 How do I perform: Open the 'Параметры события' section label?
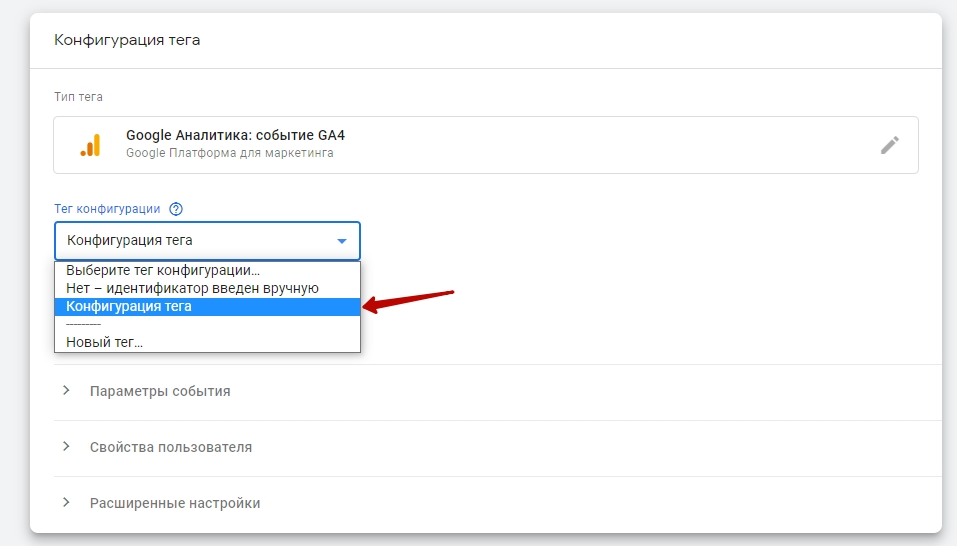tap(160, 391)
